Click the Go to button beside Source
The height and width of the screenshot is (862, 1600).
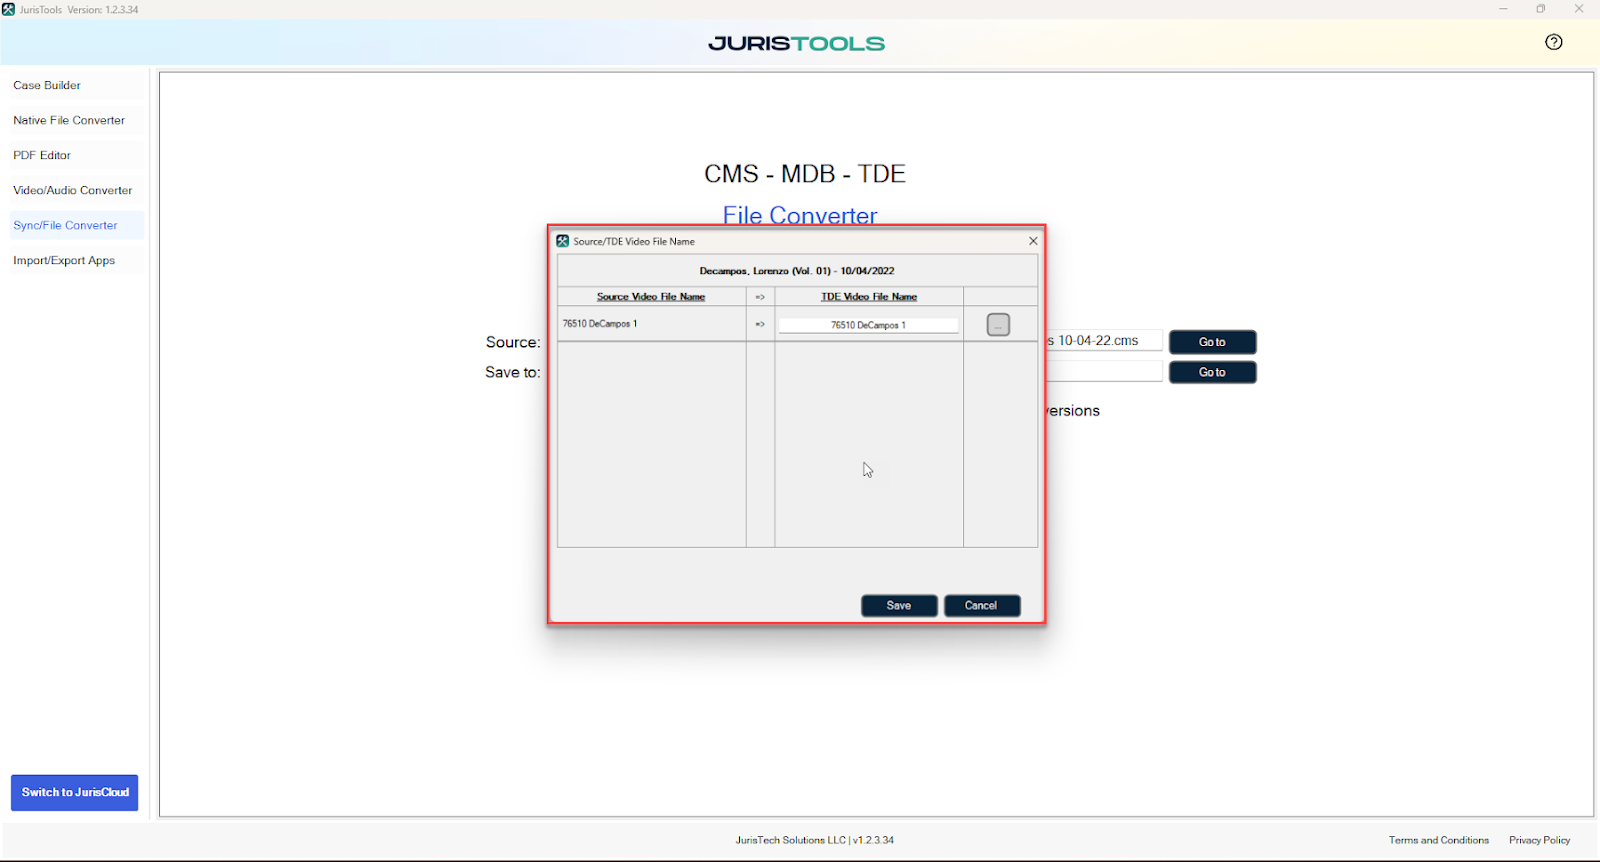(x=1212, y=342)
